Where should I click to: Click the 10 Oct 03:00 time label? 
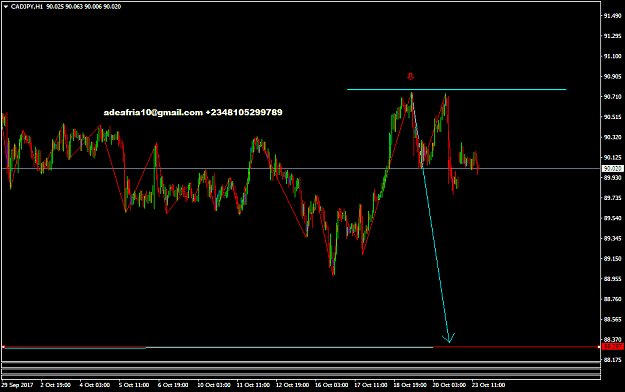[214, 385]
